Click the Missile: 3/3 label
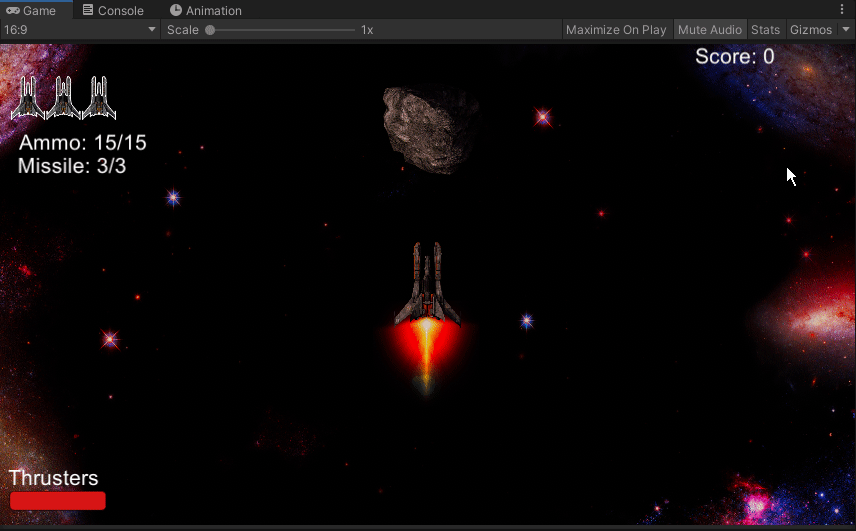 72,166
